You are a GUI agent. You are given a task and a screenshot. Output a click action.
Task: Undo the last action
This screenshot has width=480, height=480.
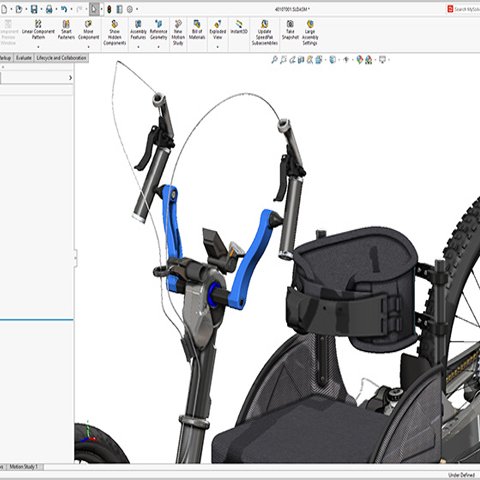pyautogui.click(x=64, y=9)
